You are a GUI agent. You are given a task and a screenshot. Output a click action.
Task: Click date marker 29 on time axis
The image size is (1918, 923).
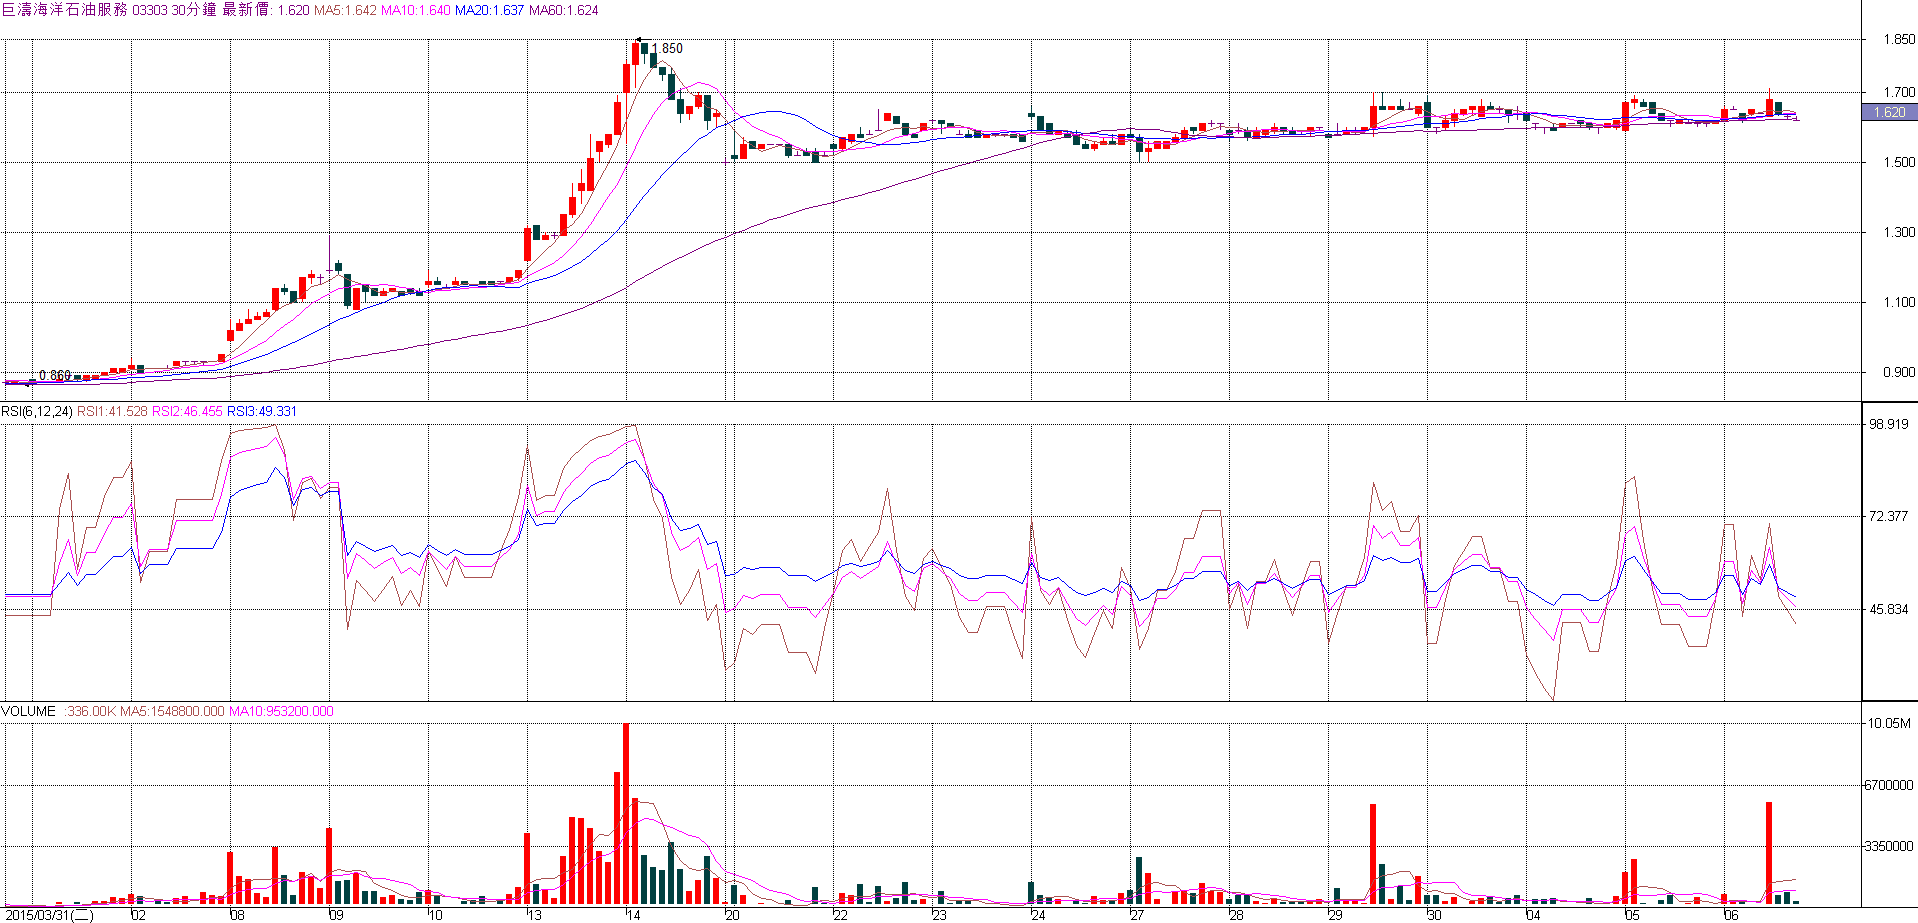pyautogui.click(x=1335, y=915)
